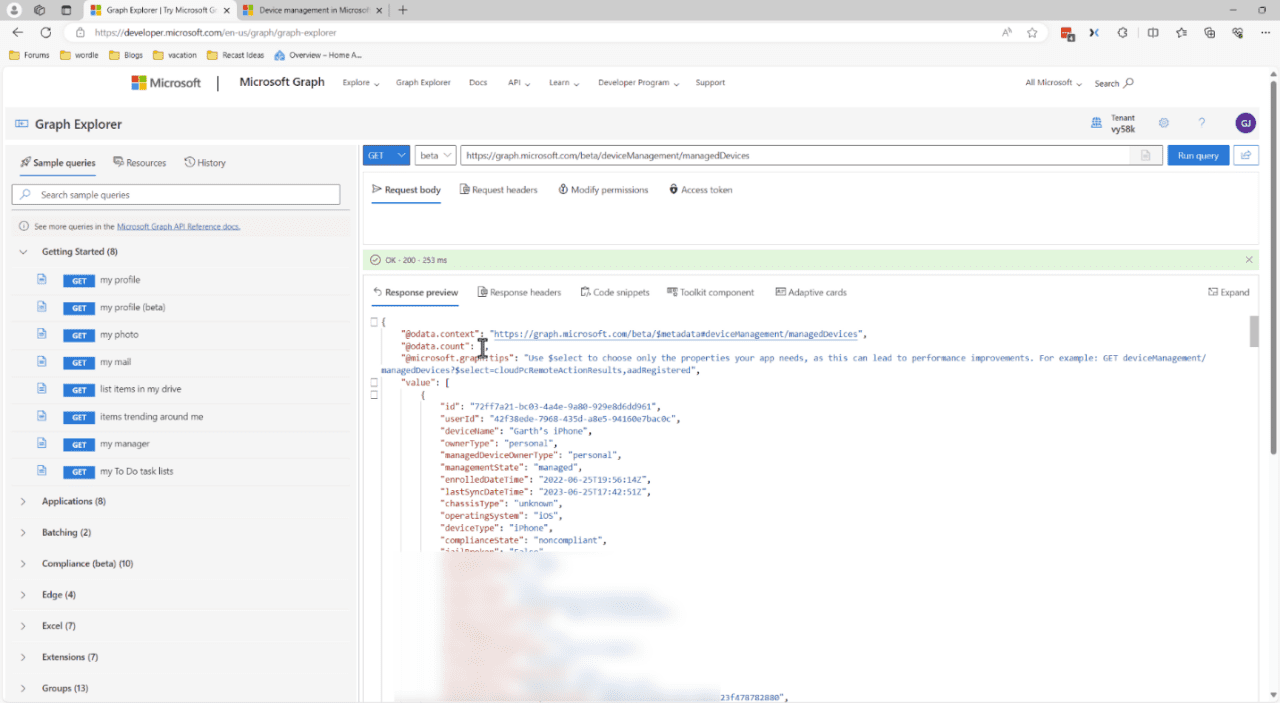
Task: Click the tenant building icon
Action: click(1096, 122)
